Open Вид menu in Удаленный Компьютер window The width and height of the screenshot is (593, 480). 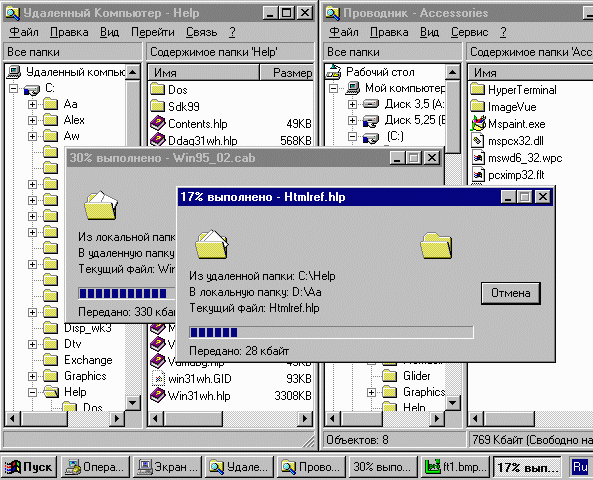coord(110,32)
